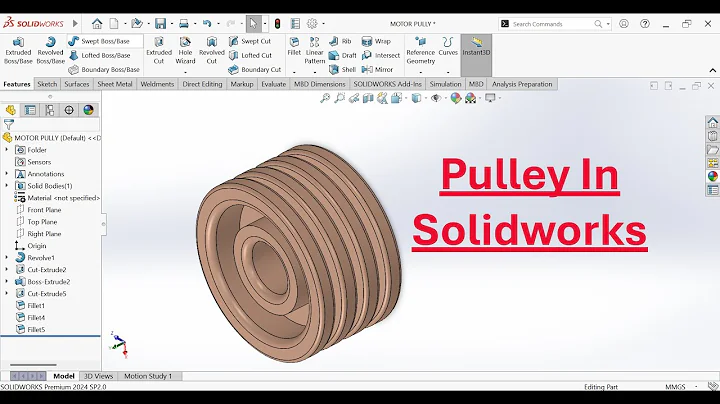Click the Search Commands field

[x=553, y=24]
